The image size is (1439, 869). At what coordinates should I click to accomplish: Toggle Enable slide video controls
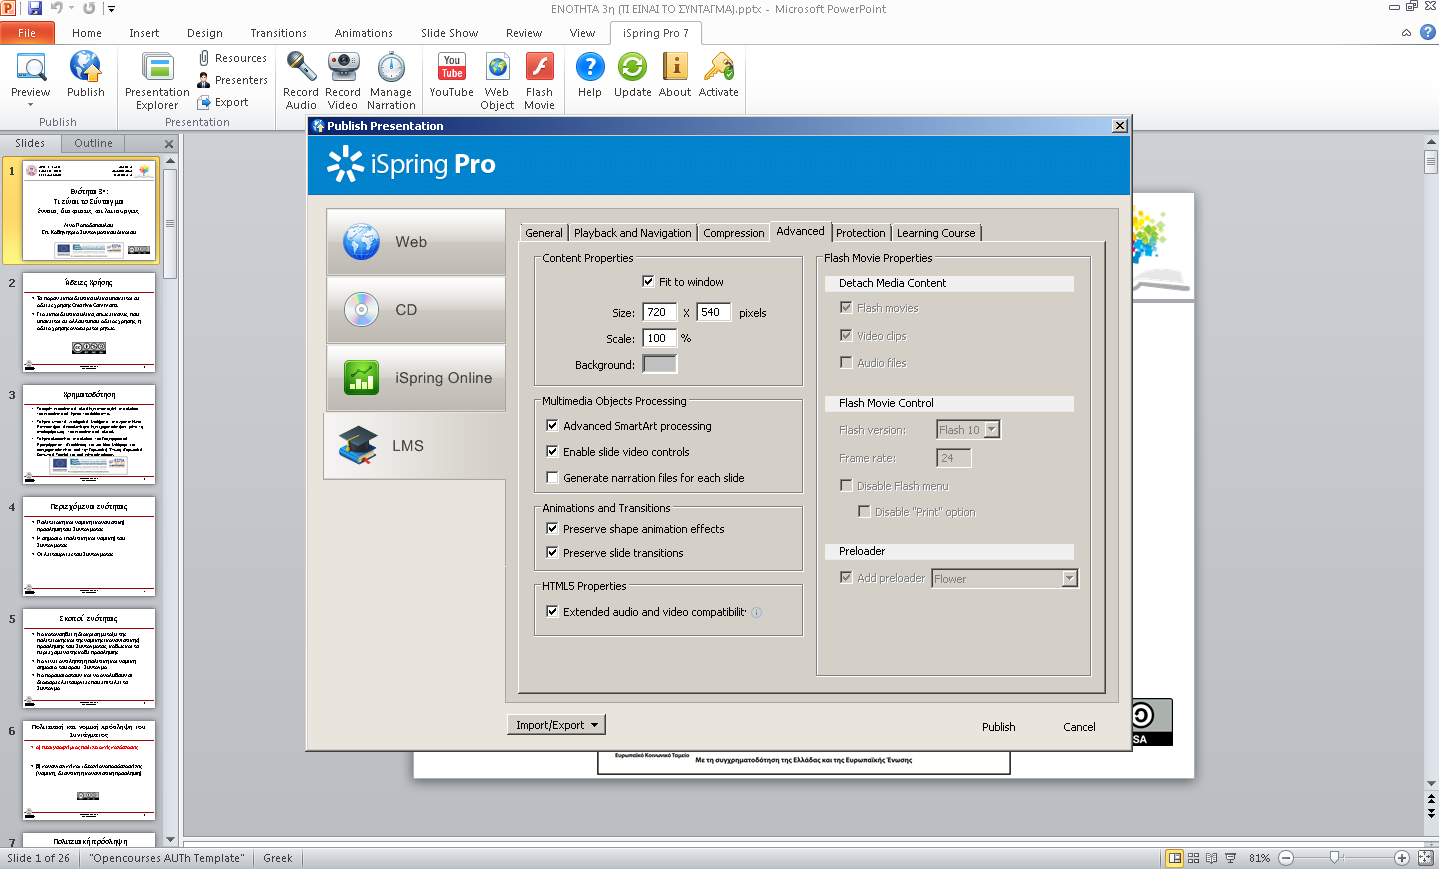click(552, 452)
